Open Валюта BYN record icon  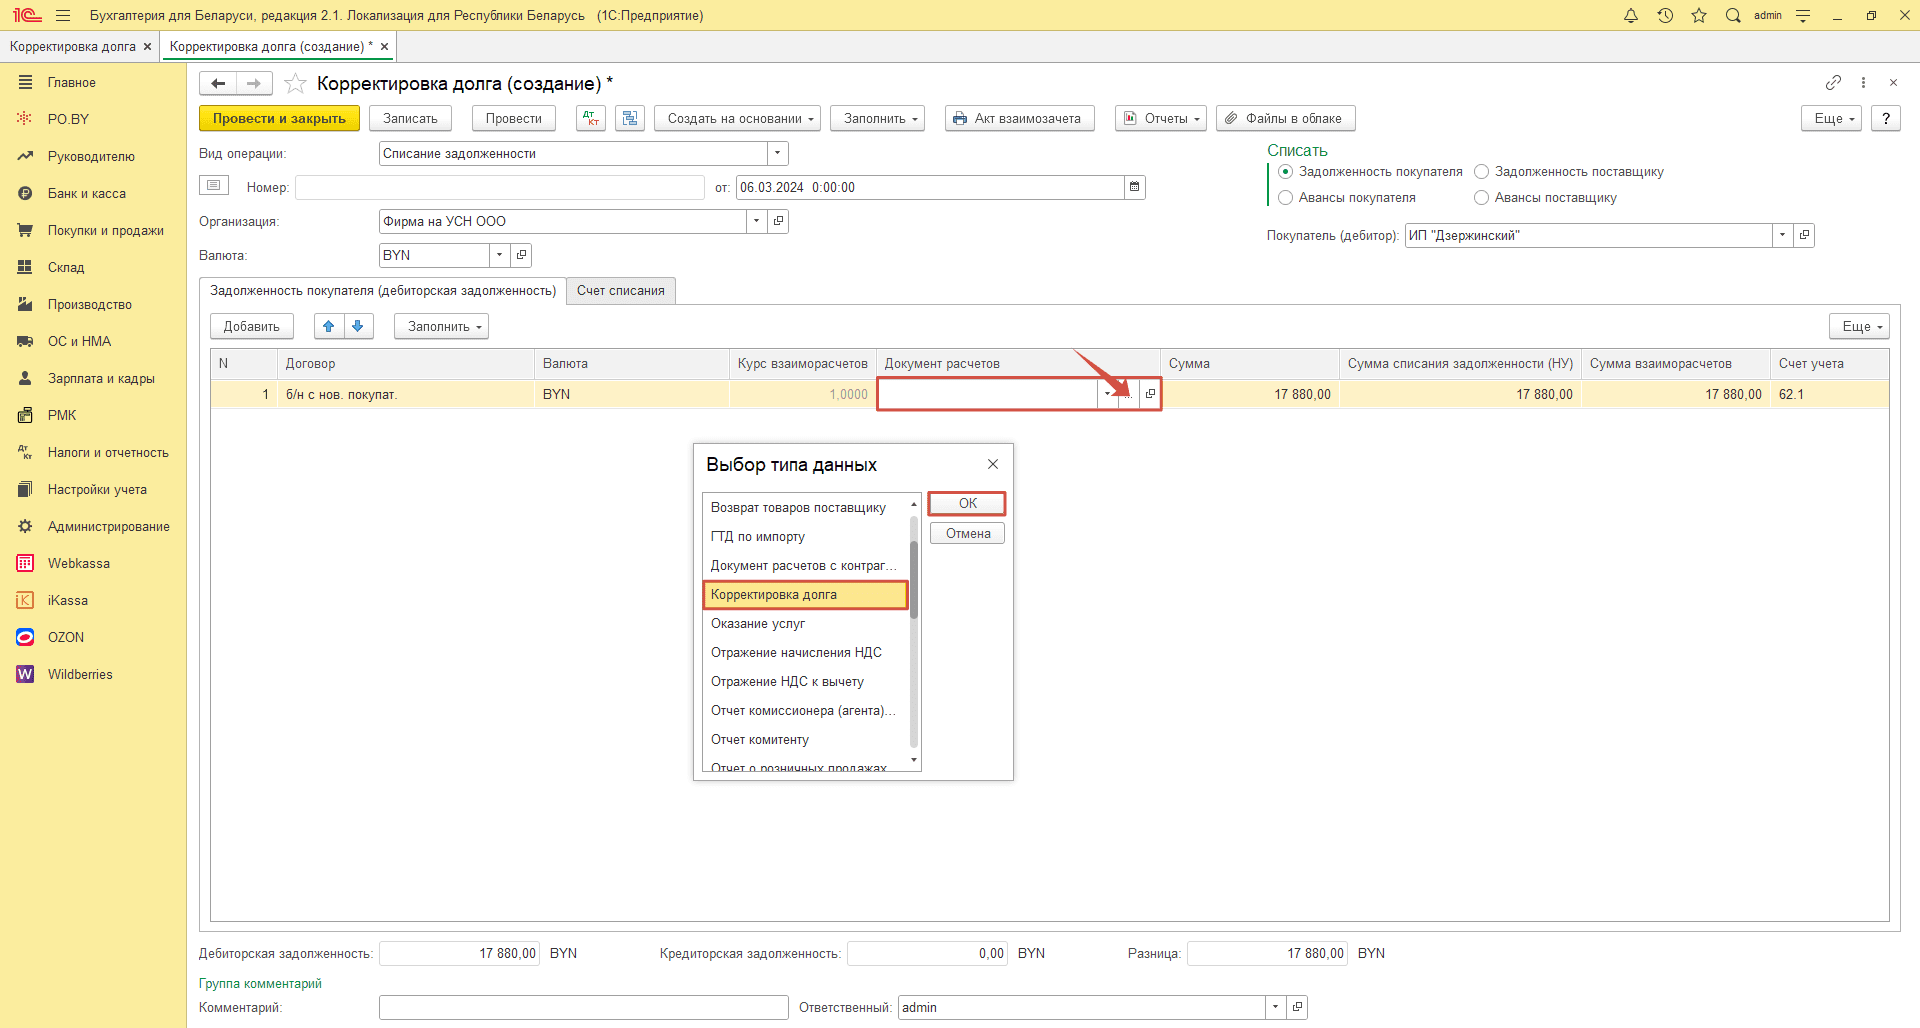point(521,255)
